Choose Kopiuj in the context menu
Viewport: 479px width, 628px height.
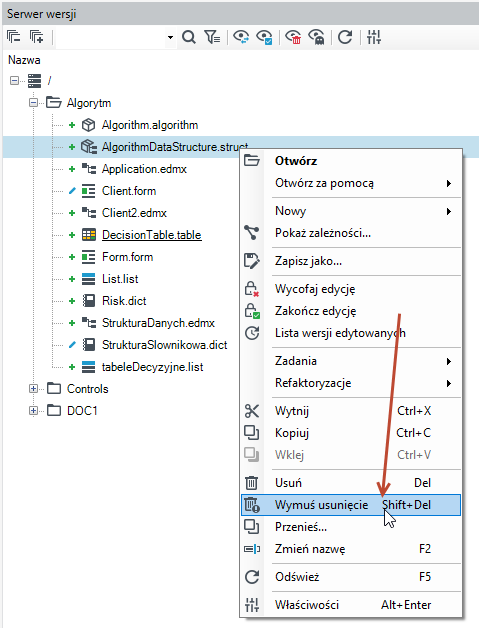coord(351,433)
